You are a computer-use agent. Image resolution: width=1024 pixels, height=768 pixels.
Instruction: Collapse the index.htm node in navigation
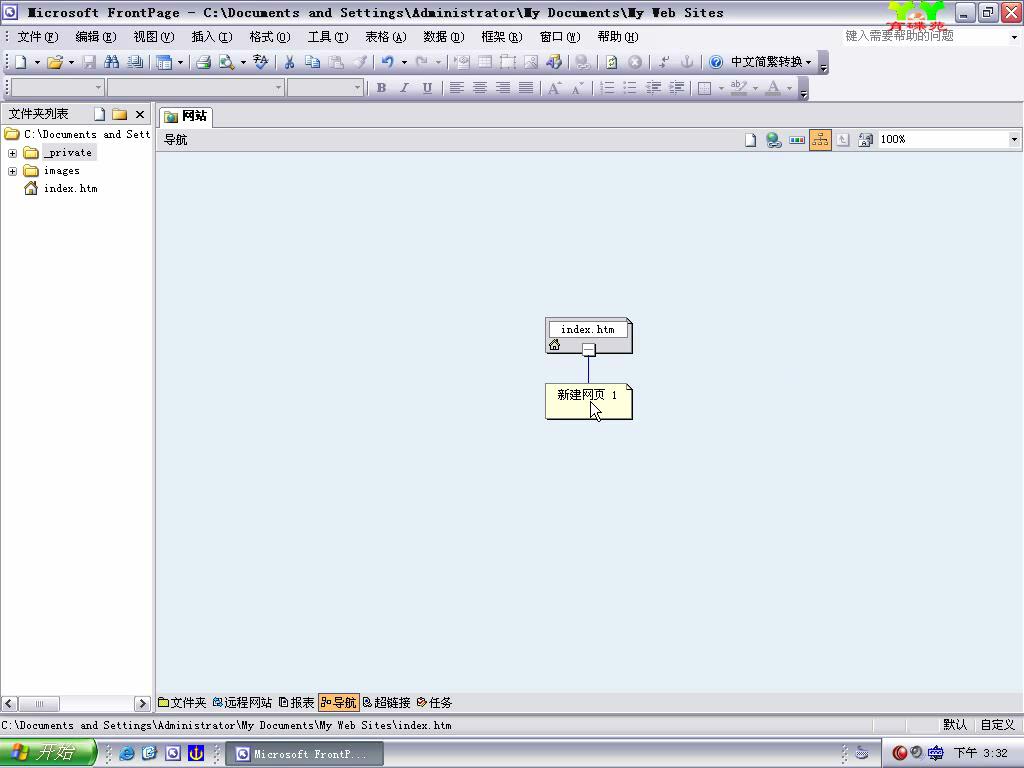pyautogui.click(x=588, y=350)
